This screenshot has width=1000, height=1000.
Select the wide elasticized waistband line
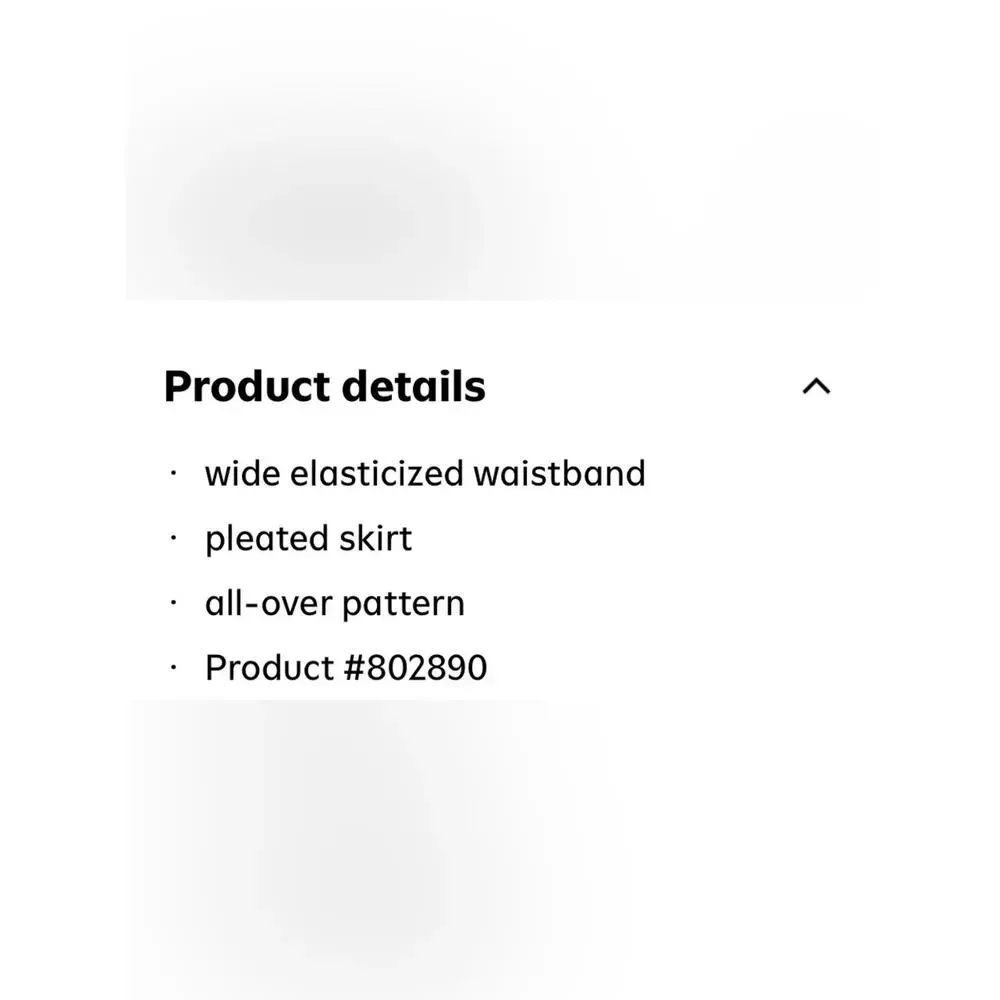[425, 474]
